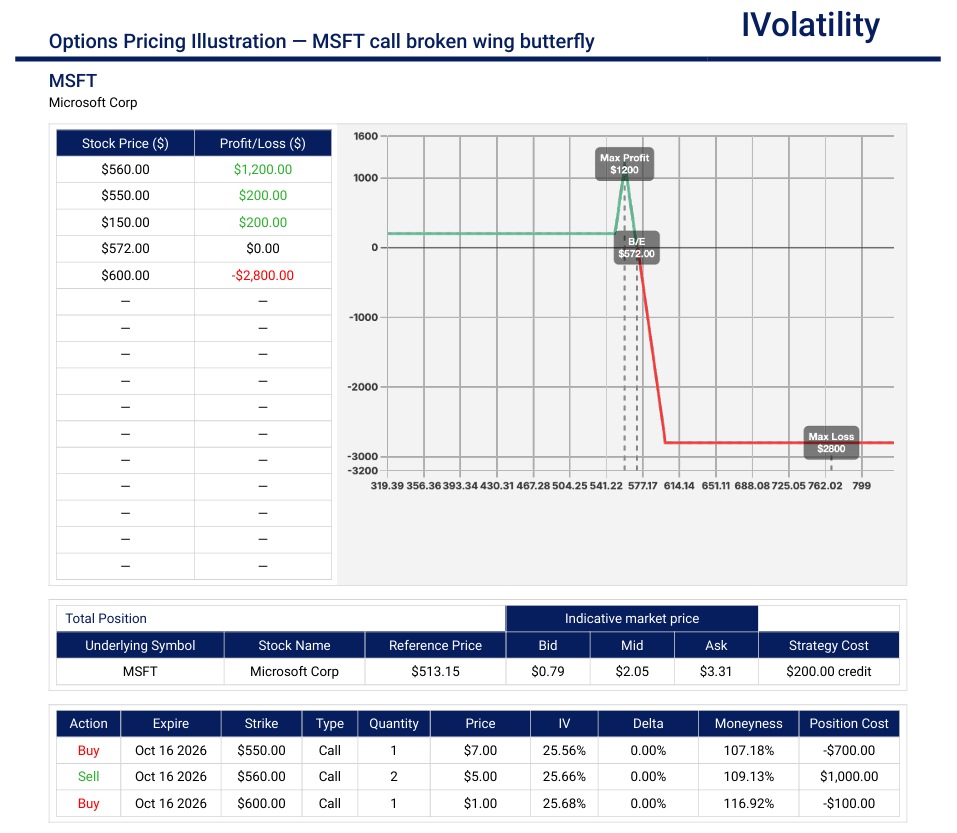This screenshot has width=957, height=833.
Task: Click the $560.00 strike cell in legs table
Action: click(x=261, y=776)
